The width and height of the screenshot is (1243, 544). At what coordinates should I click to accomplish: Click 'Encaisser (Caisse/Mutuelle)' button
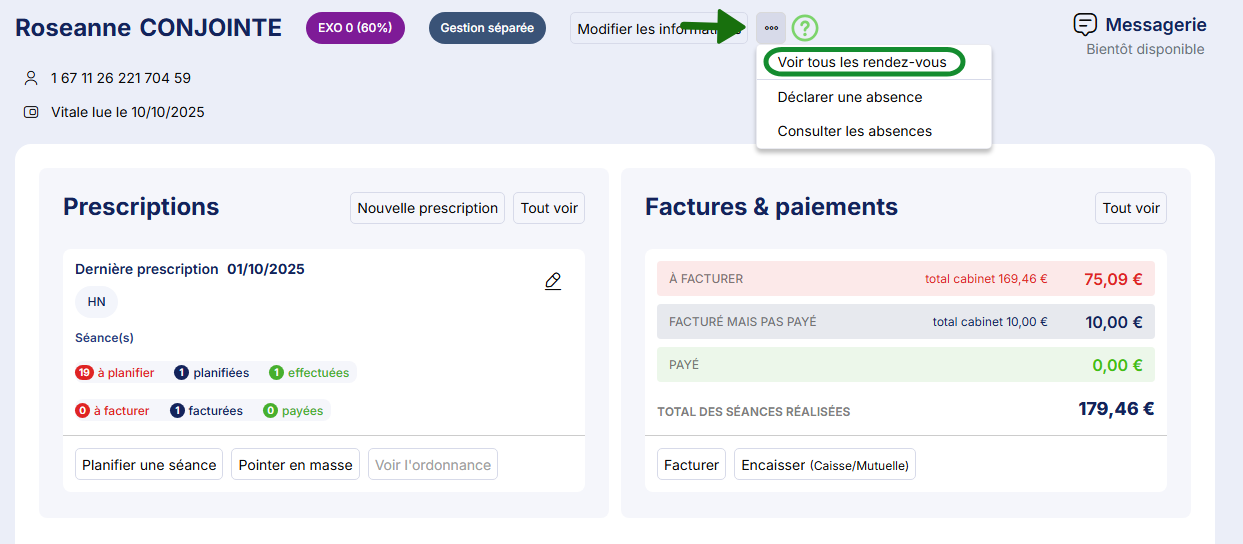pos(825,465)
